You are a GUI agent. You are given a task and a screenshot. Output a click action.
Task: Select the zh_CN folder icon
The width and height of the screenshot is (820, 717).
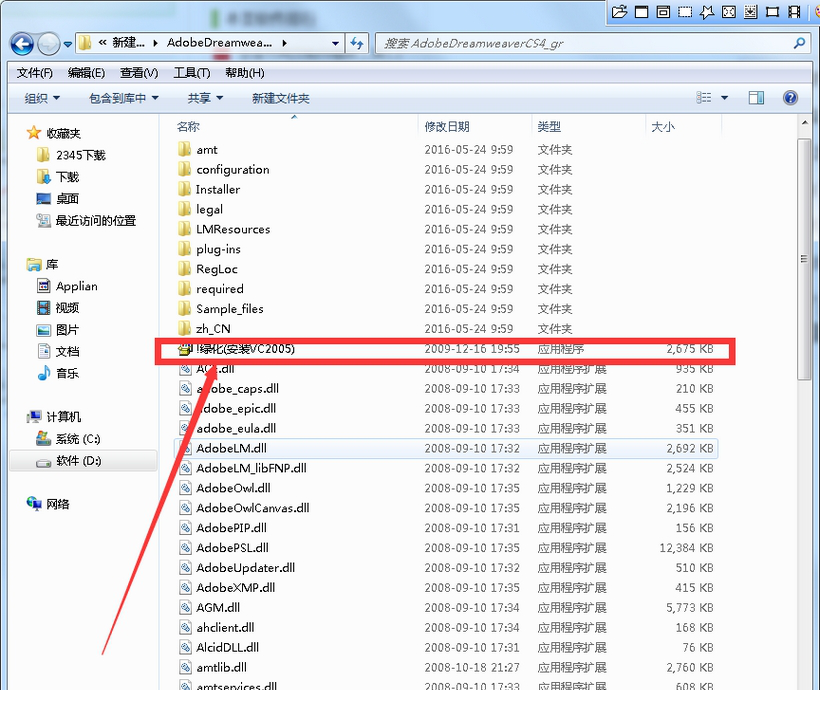[x=184, y=328]
